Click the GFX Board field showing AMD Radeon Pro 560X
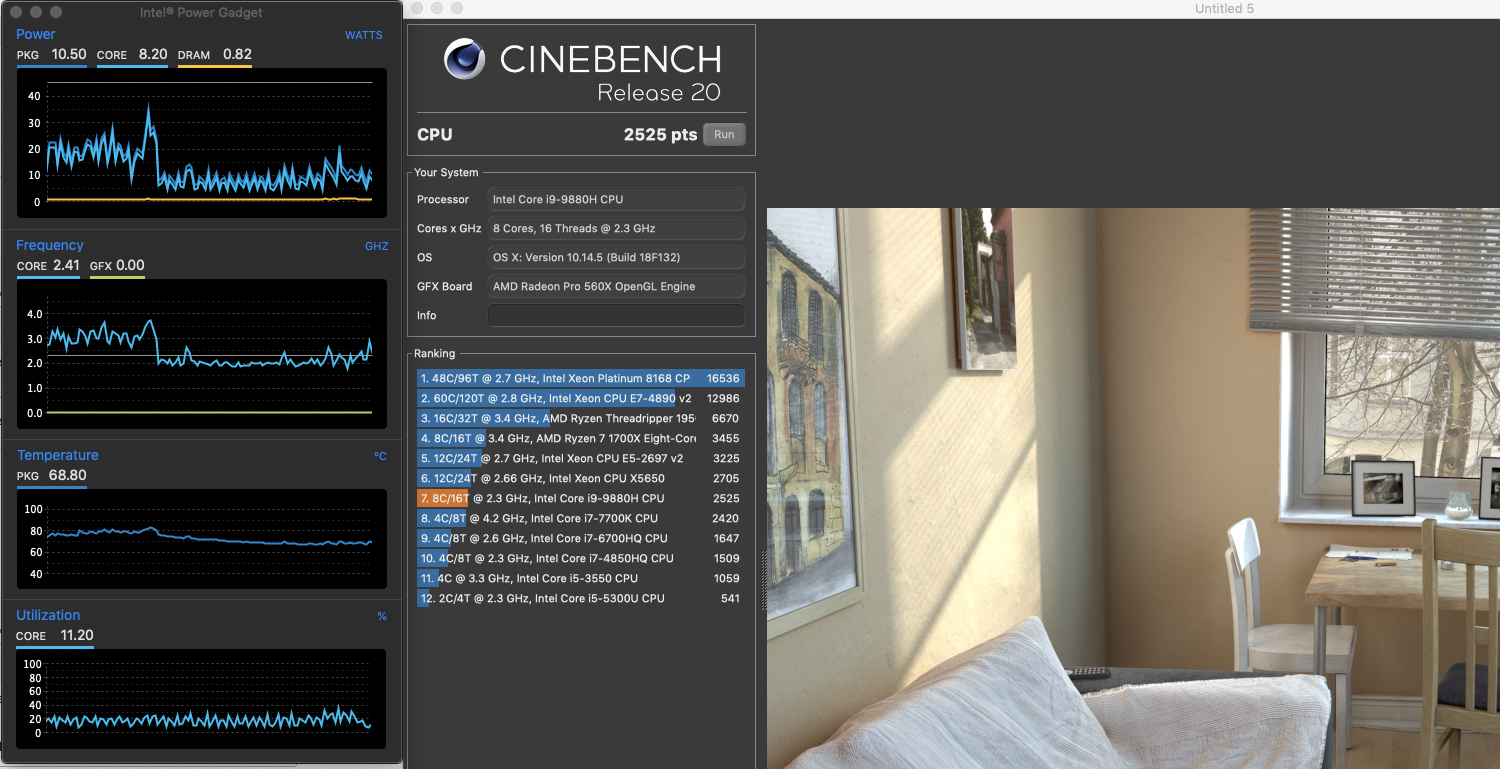Viewport: 1500px width, 769px height. click(615, 286)
